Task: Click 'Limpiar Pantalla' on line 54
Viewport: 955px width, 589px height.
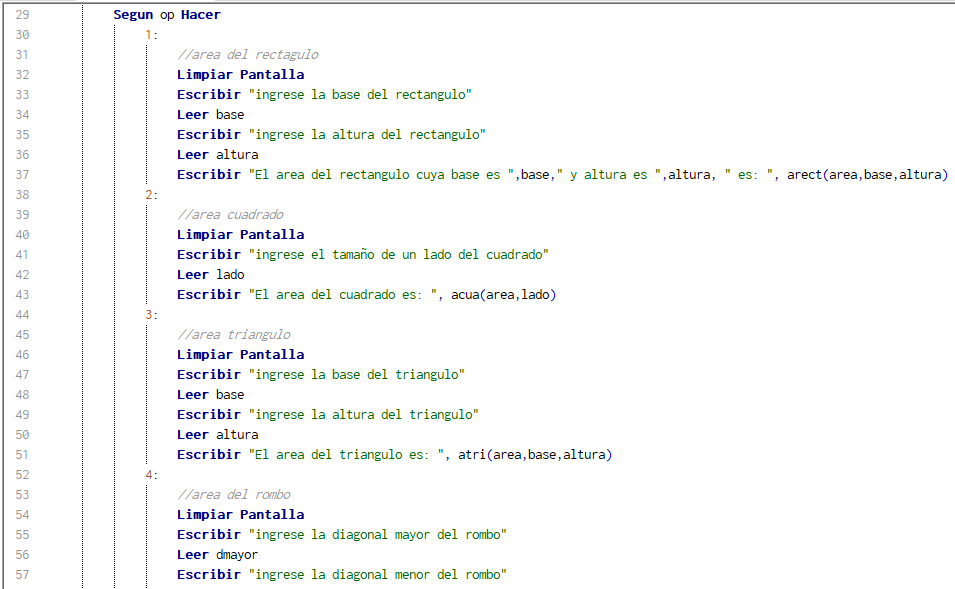Action: tap(241, 515)
